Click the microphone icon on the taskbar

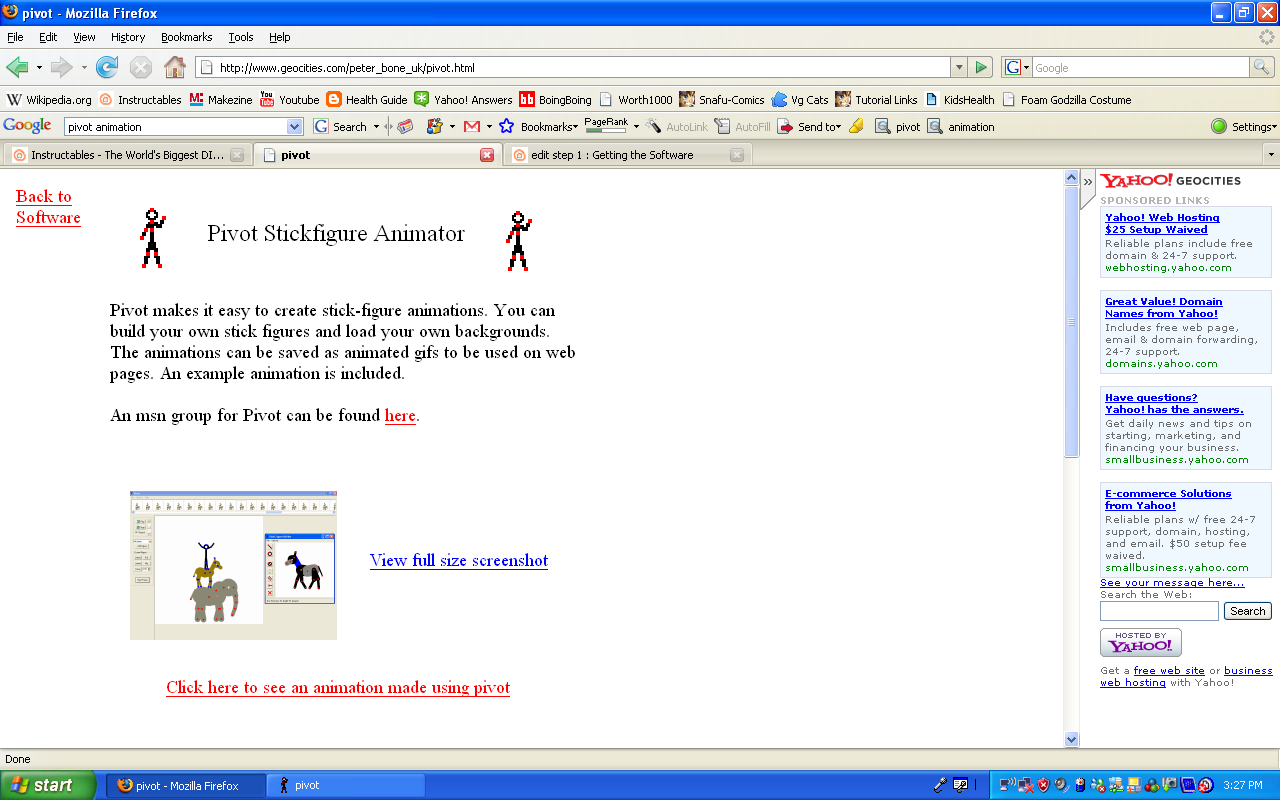click(x=940, y=785)
